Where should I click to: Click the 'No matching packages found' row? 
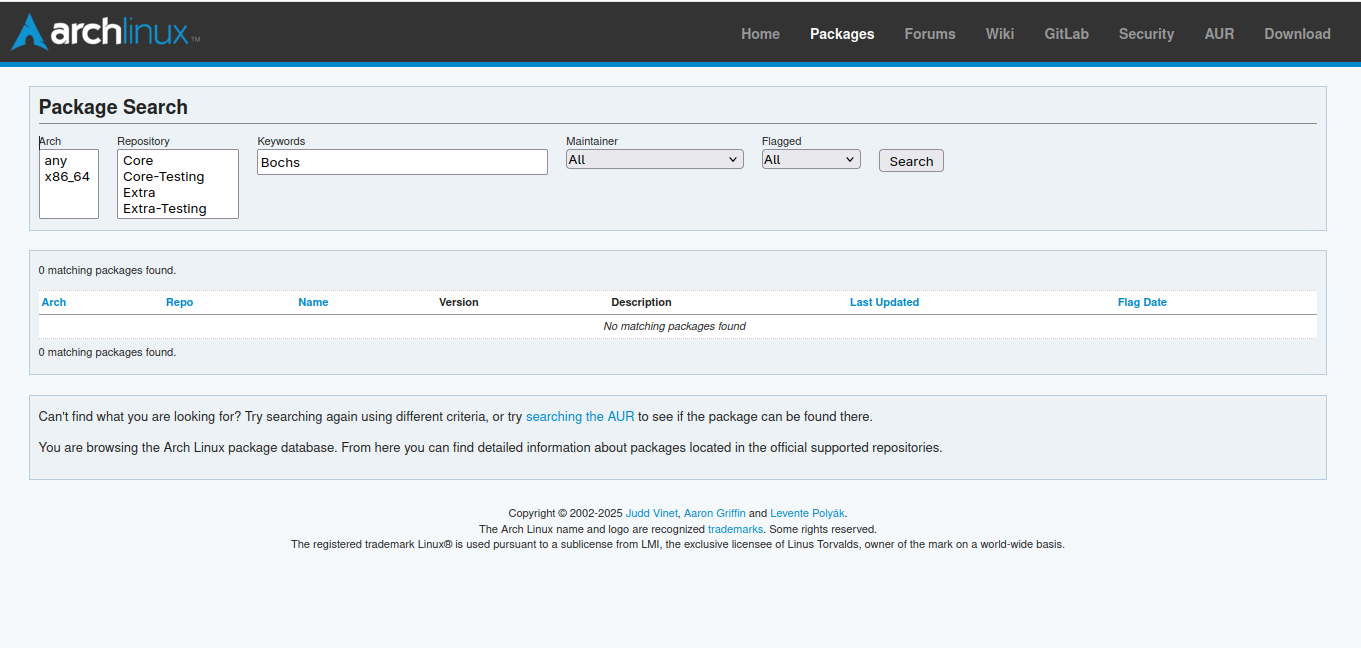pos(677,326)
